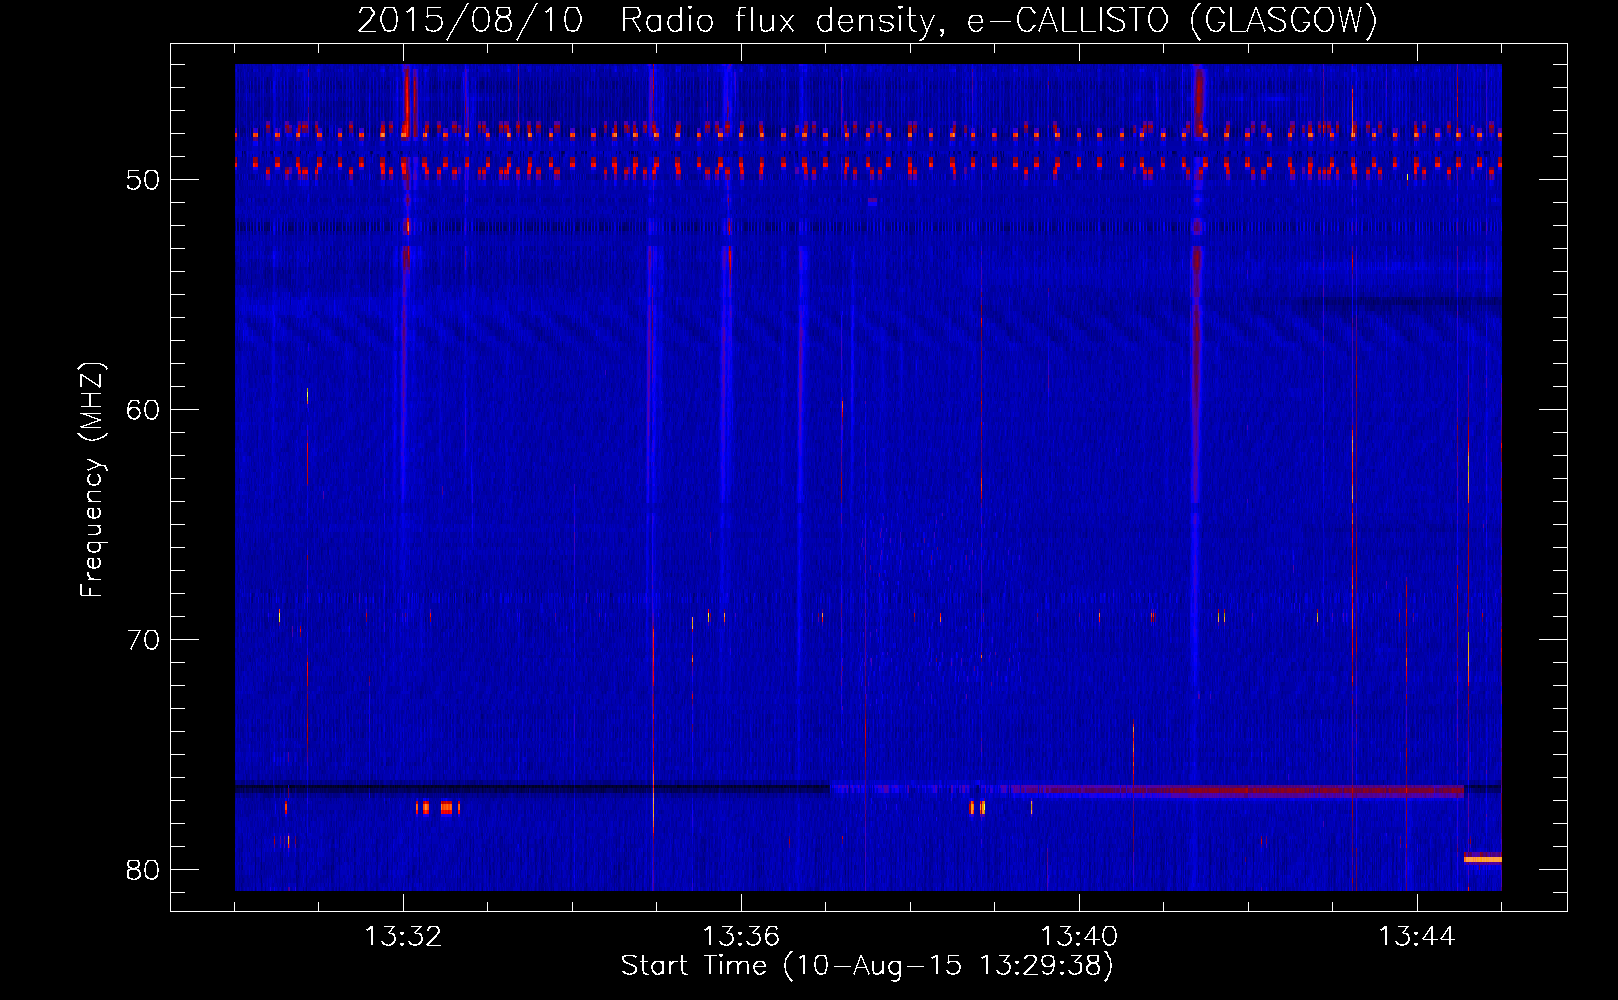1618x1000 pixels.
Task: Click the 13:36 time tick label
Action: [x=741, y=937]
